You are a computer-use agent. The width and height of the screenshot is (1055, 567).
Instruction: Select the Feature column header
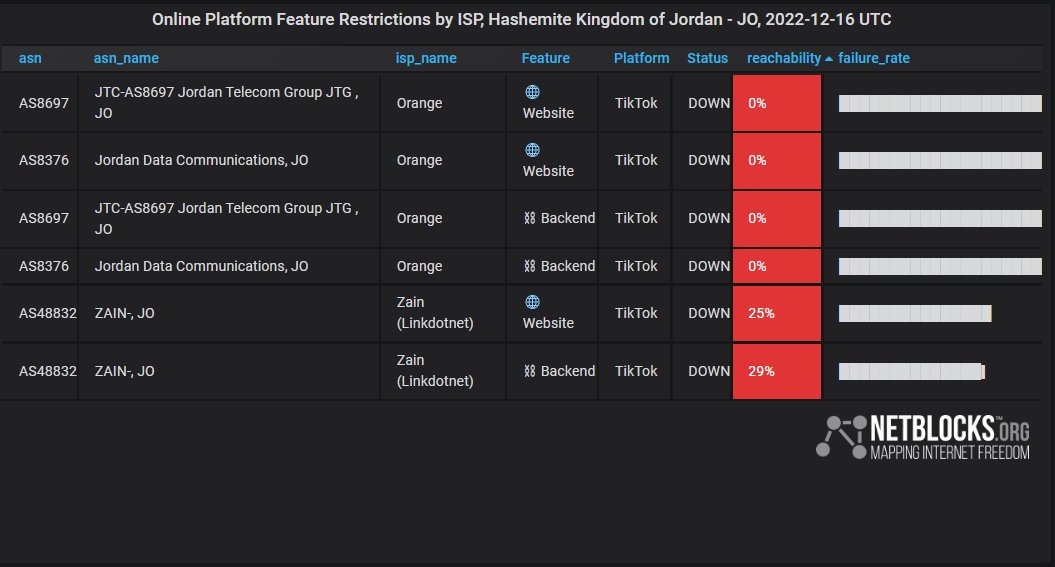click(x=546, y=58)
